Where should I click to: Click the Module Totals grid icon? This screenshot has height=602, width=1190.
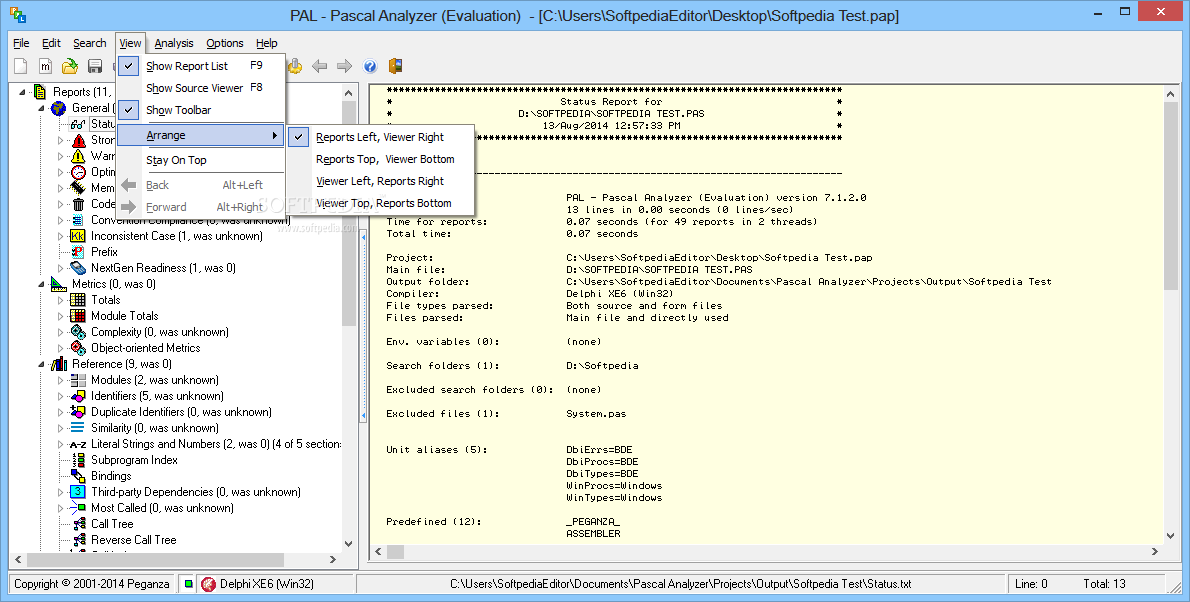point(78,316)
